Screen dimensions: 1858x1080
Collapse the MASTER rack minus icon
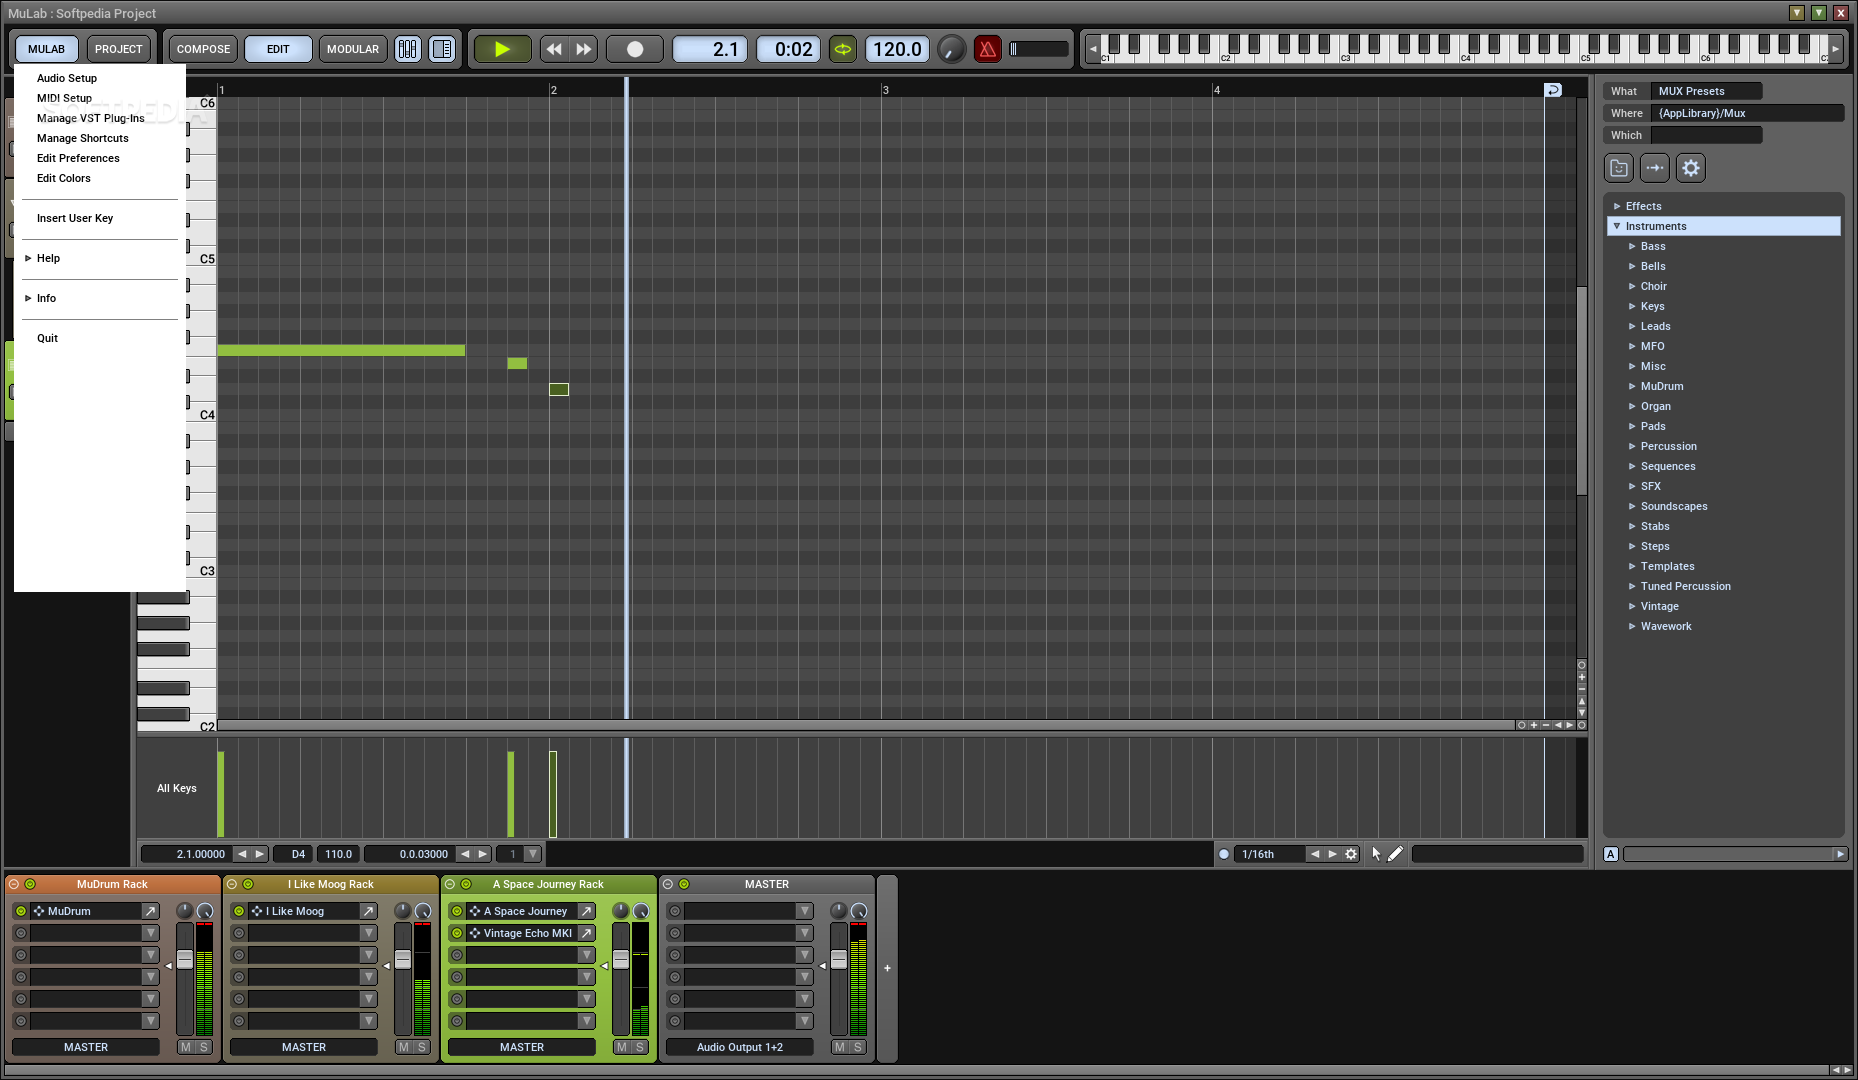pos(668,884)
